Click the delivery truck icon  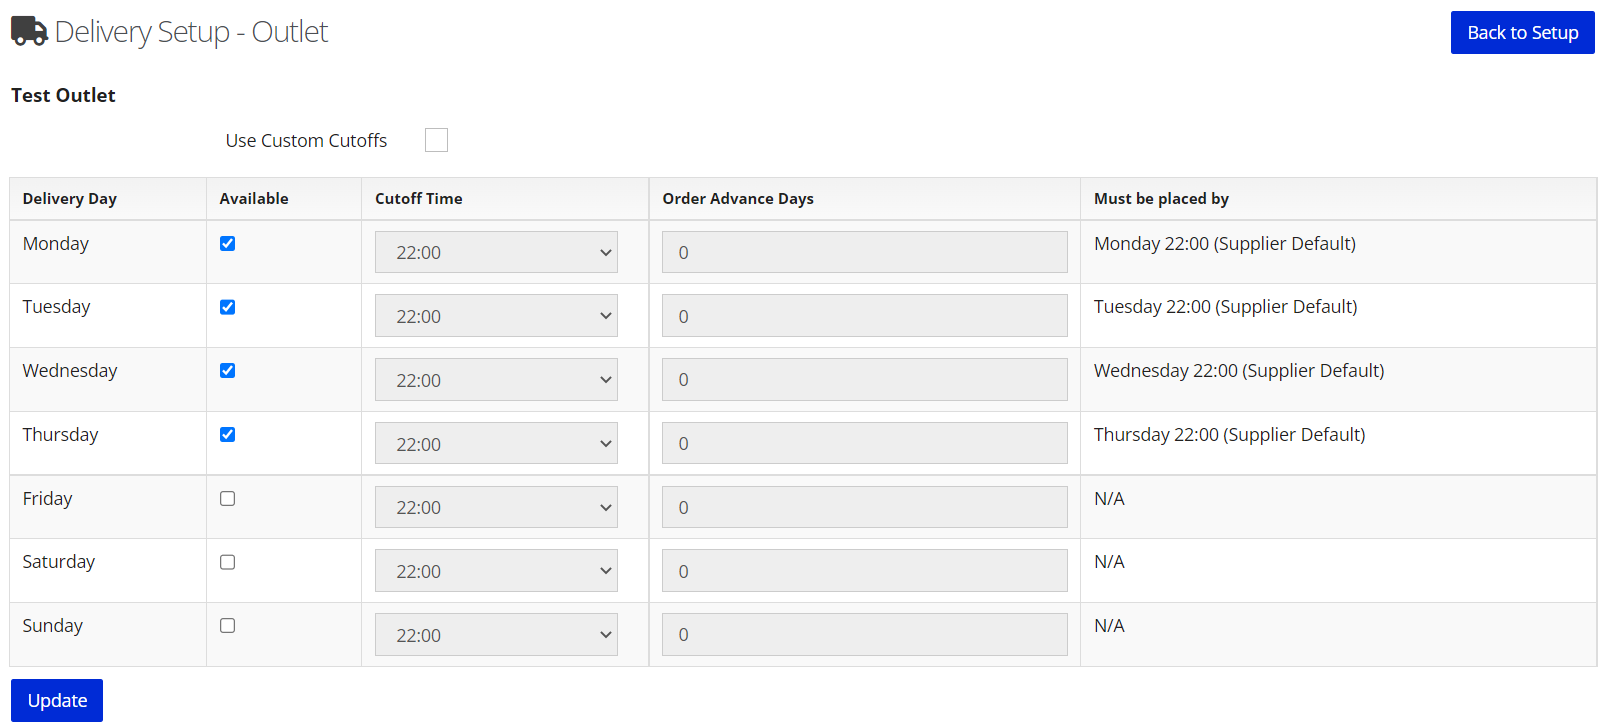pyautogui.click(x=29, y=31)
